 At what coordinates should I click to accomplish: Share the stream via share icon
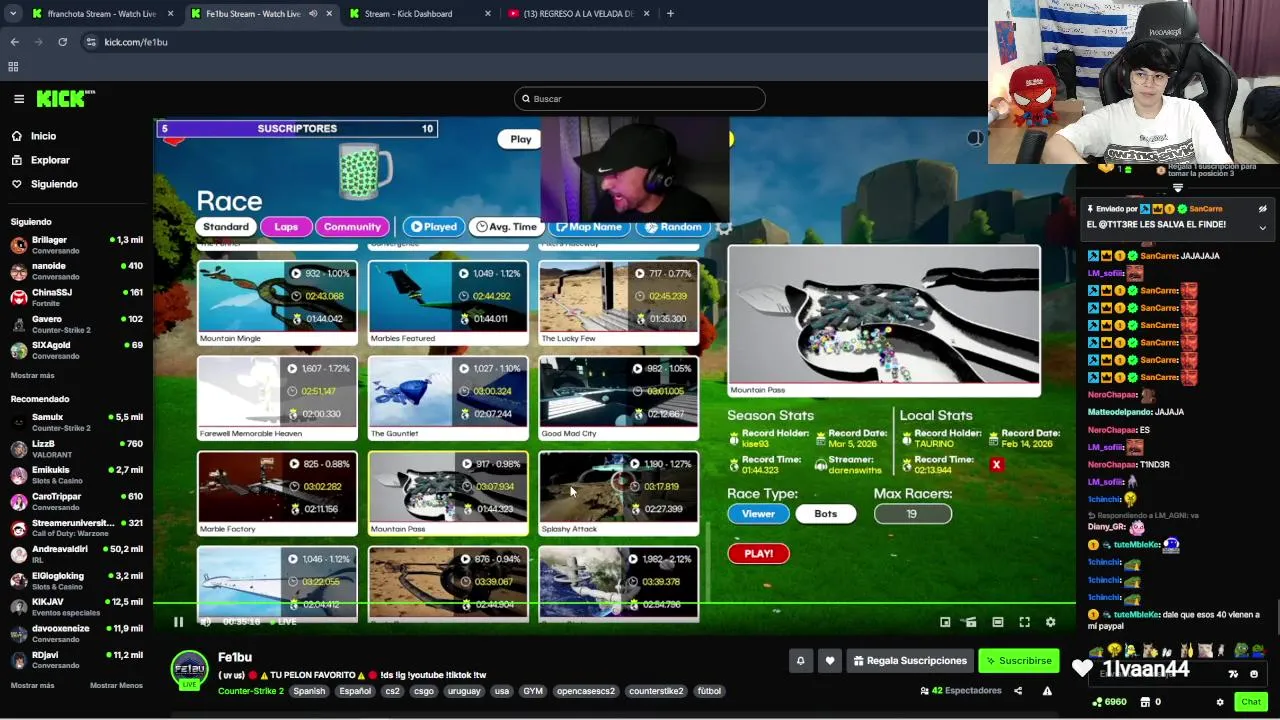pyautogui.click(x=1018, y=691)
